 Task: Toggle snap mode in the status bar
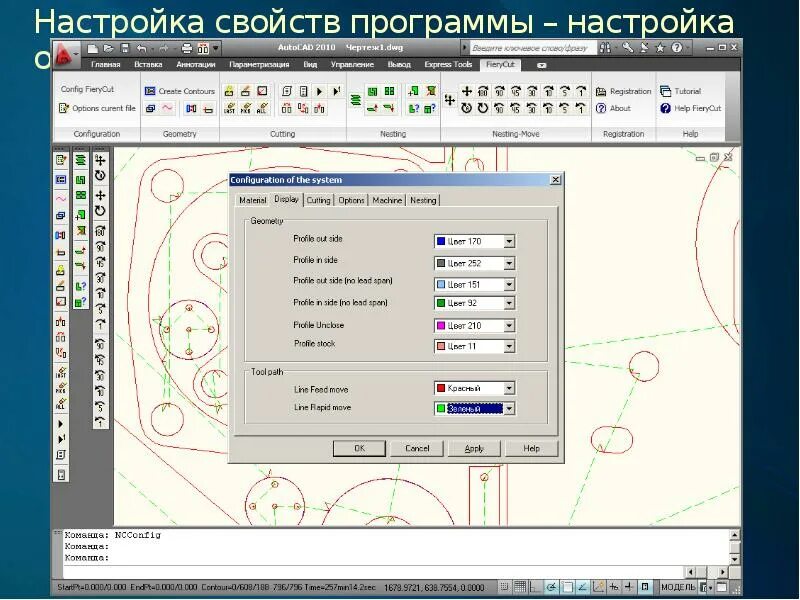(504, 587)
